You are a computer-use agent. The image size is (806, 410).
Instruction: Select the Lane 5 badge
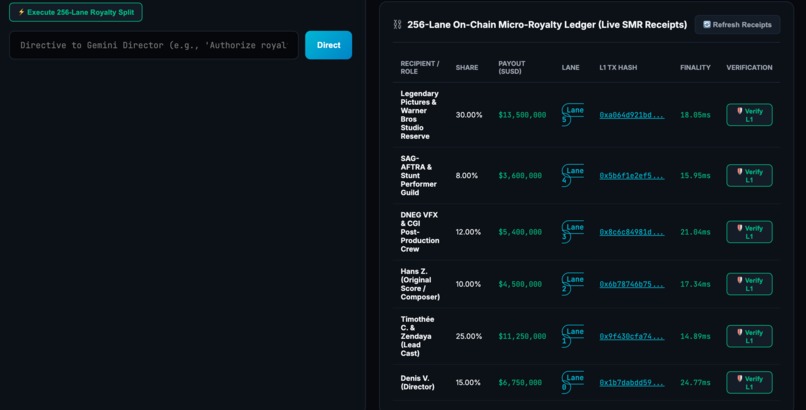[572, 115]
